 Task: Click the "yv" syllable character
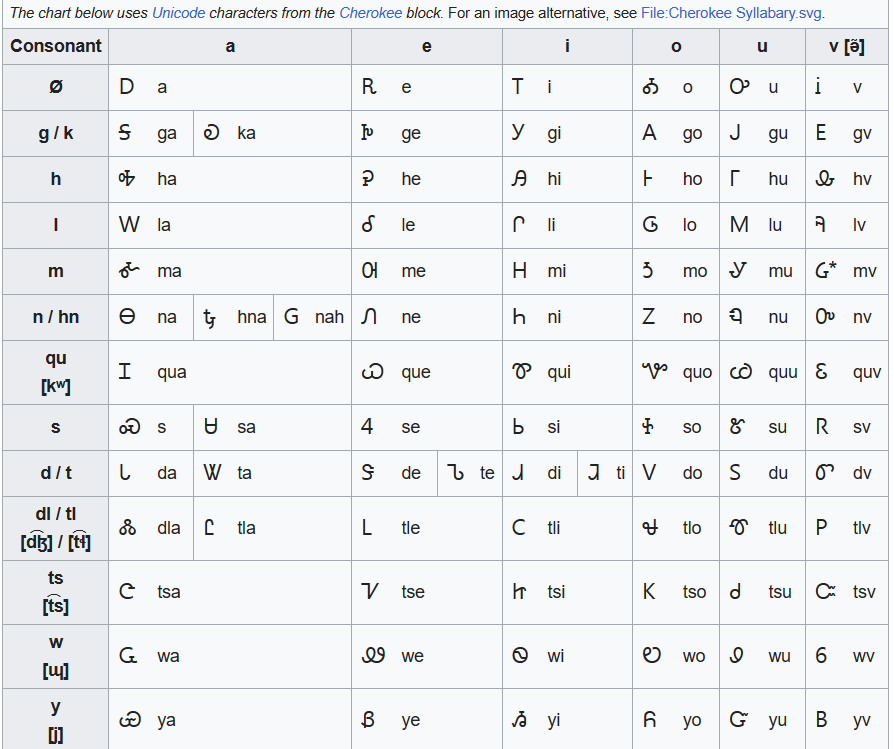pyautogui.click(x=822, y=720)
